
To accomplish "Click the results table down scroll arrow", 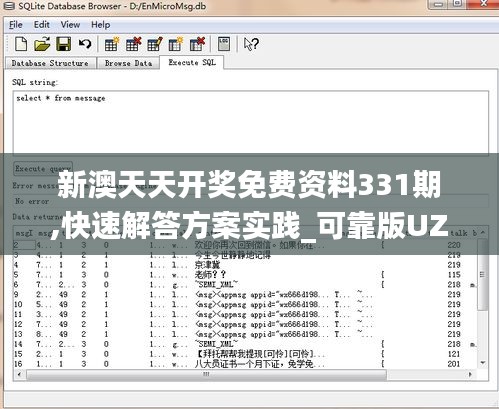I will (483, 363).
